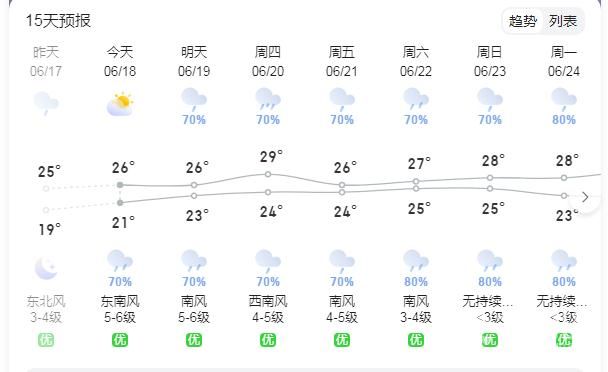Switch to the 趋势 trend view
This screenshot has width=608, height=372.
coord(522,21)
